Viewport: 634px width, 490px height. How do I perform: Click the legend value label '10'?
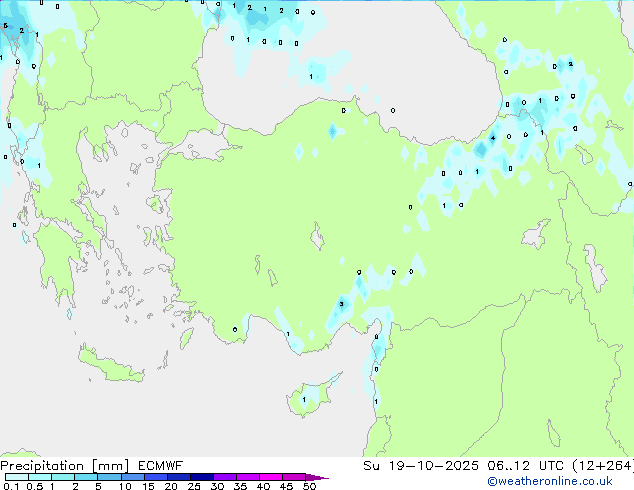[125, 486]
